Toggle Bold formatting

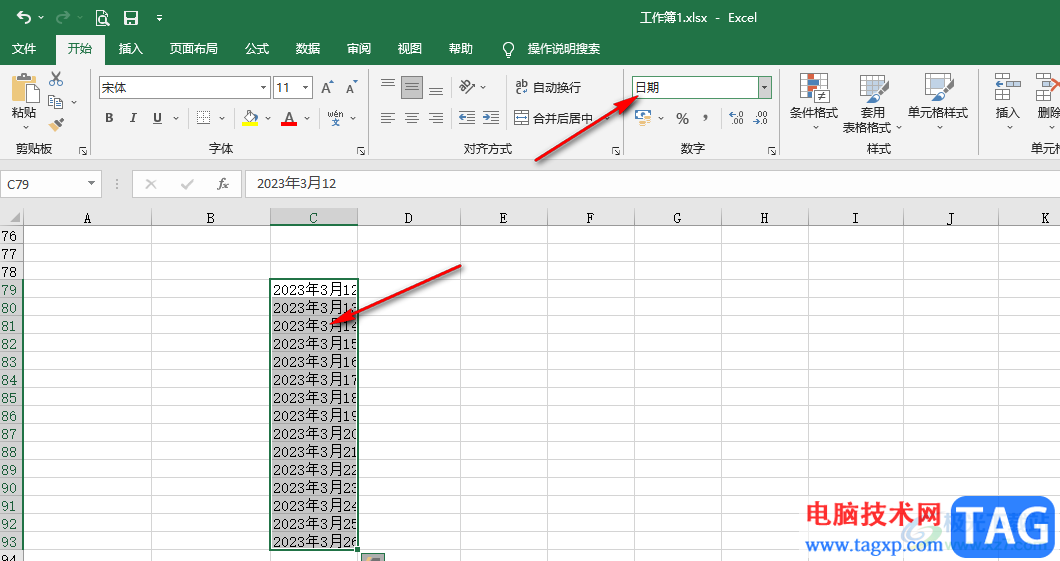click(x=110, y=118)
